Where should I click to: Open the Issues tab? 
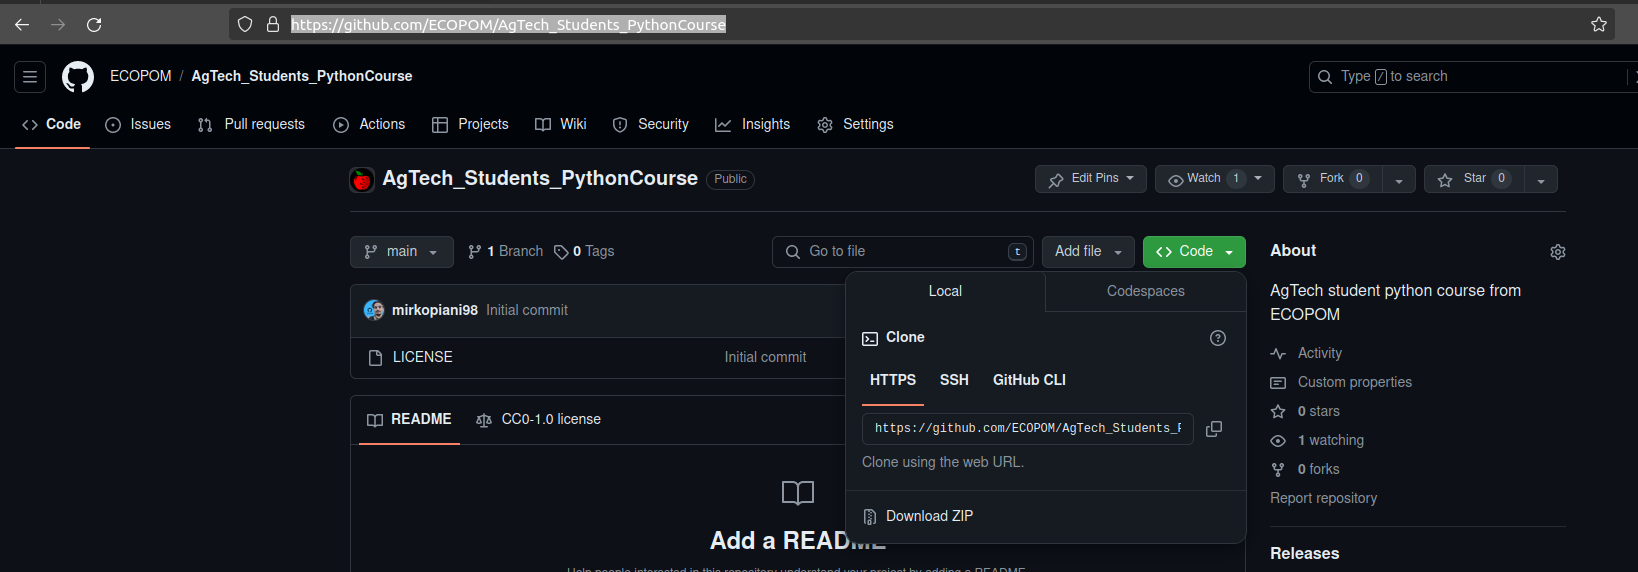(138, 124)
